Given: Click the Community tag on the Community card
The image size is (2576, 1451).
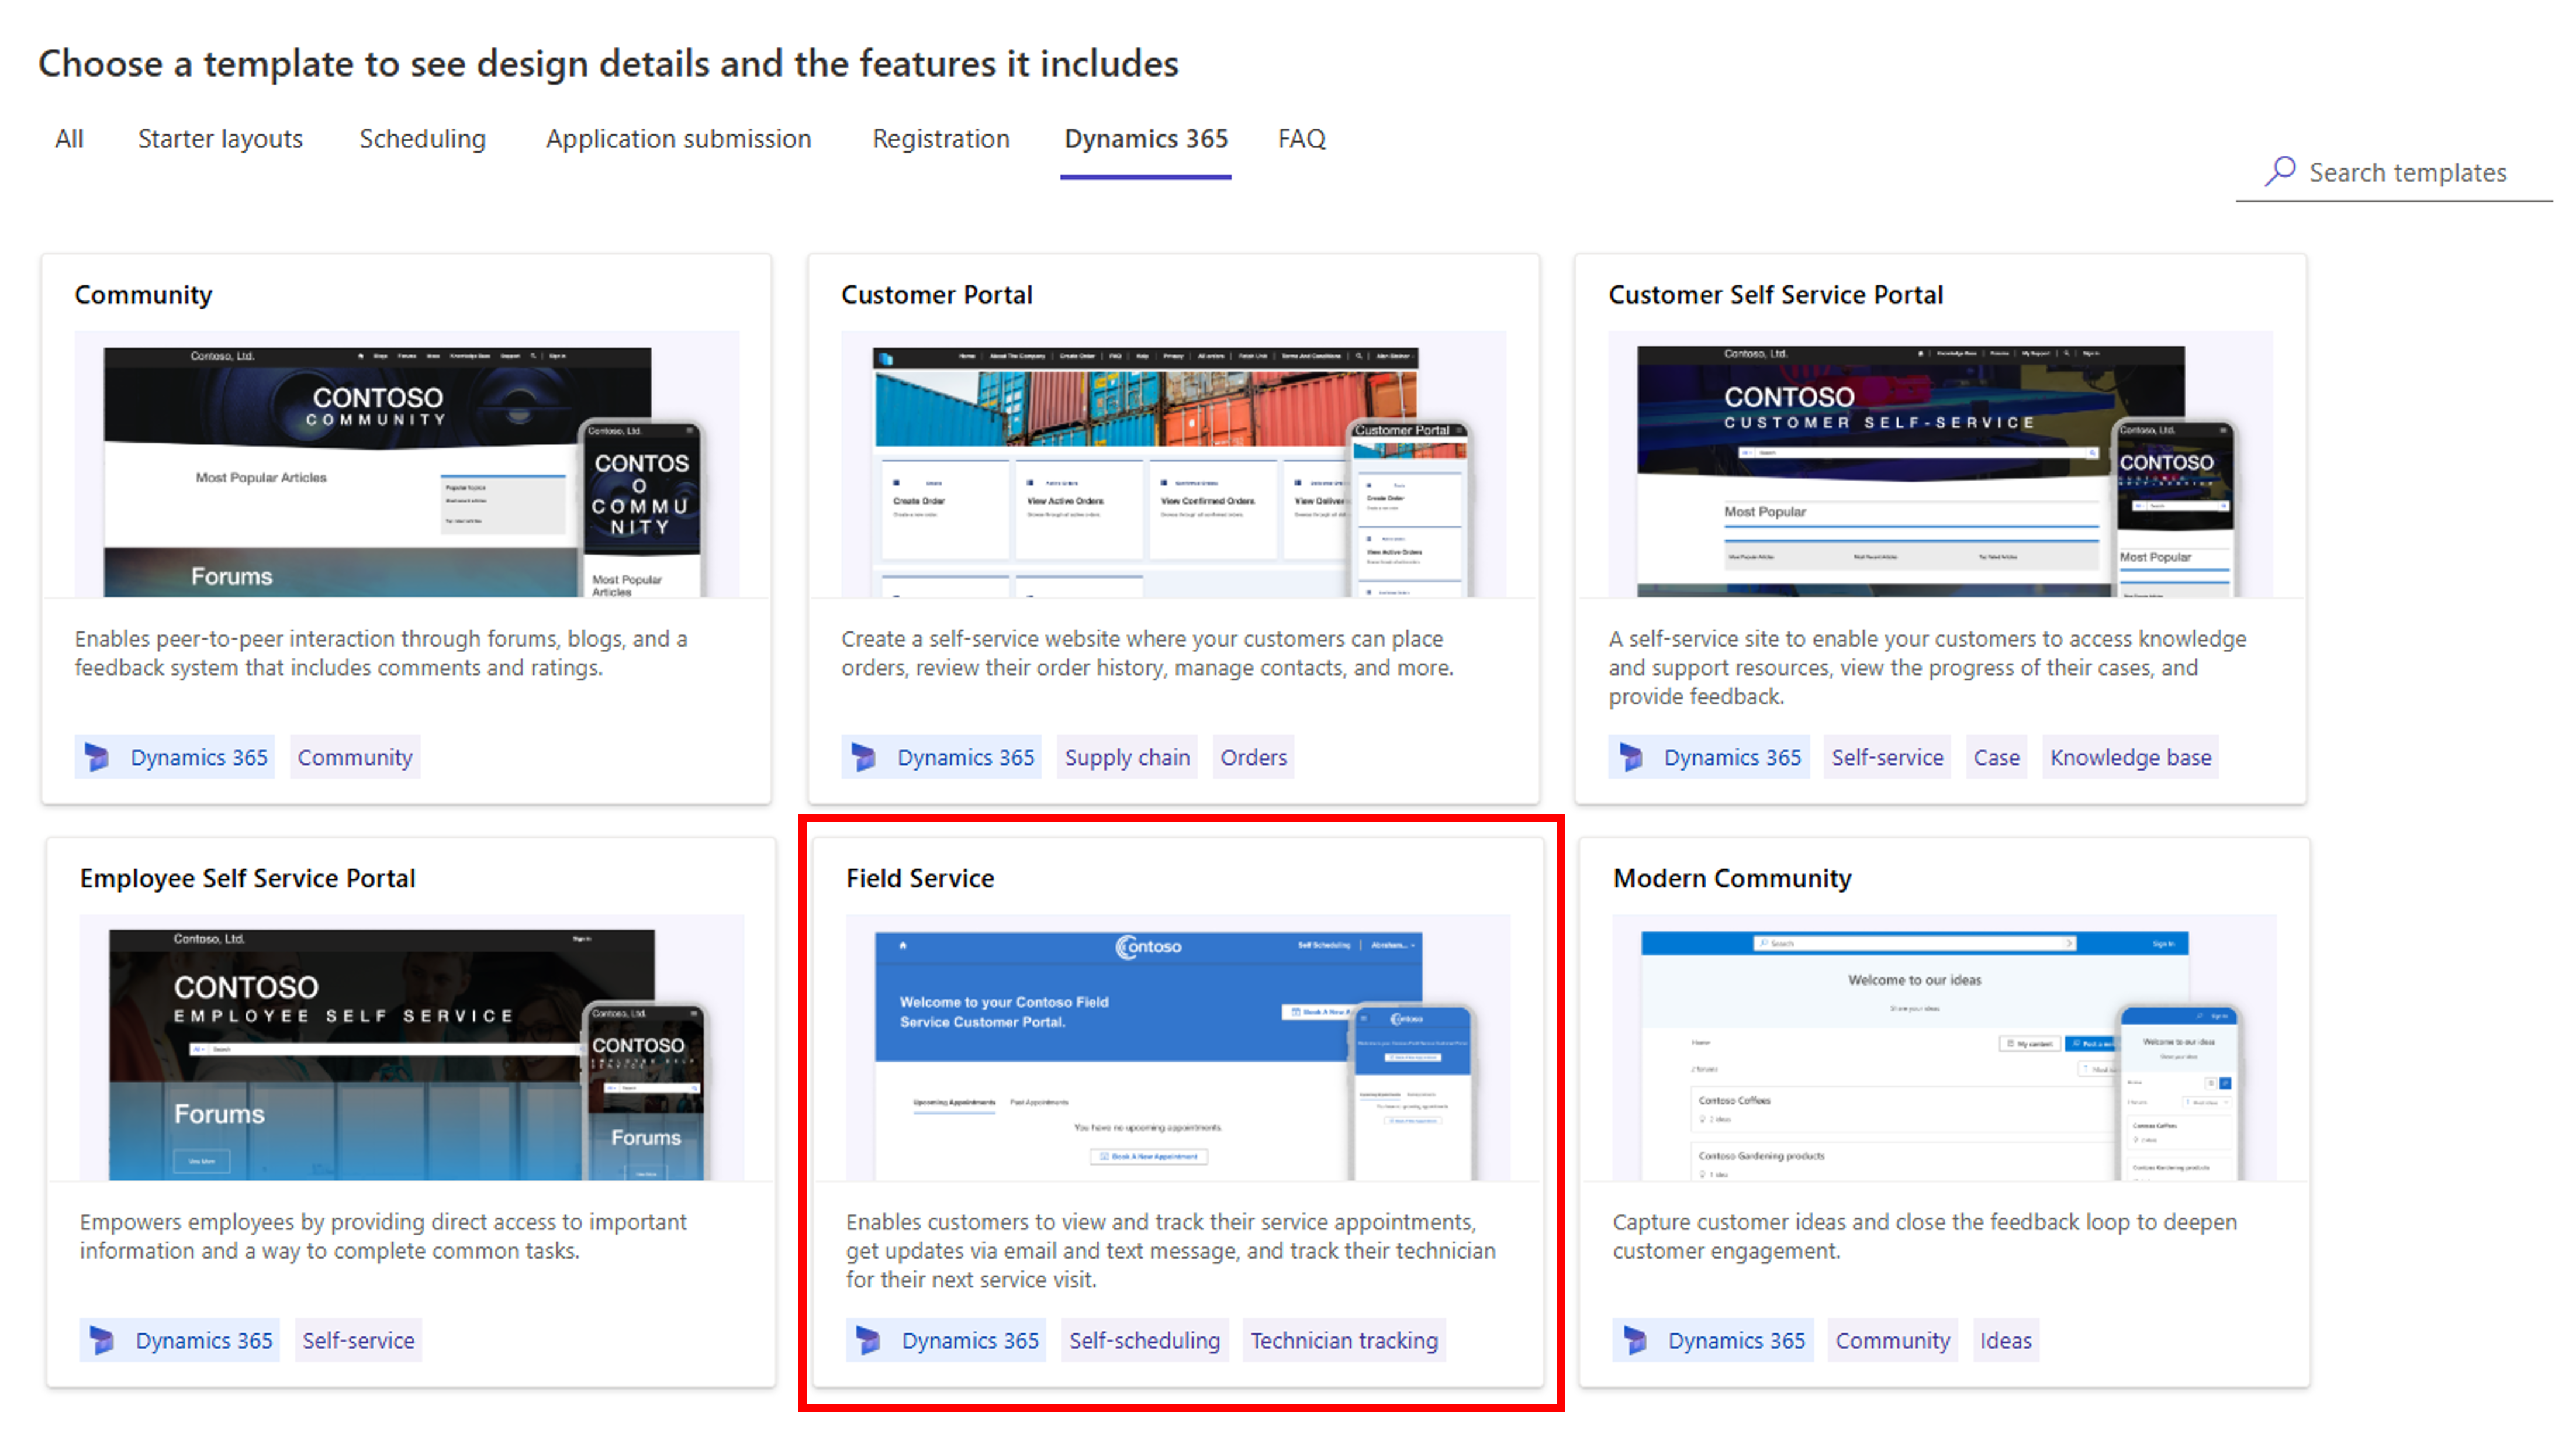Looking at the screenshot, I should coord(355,757).
